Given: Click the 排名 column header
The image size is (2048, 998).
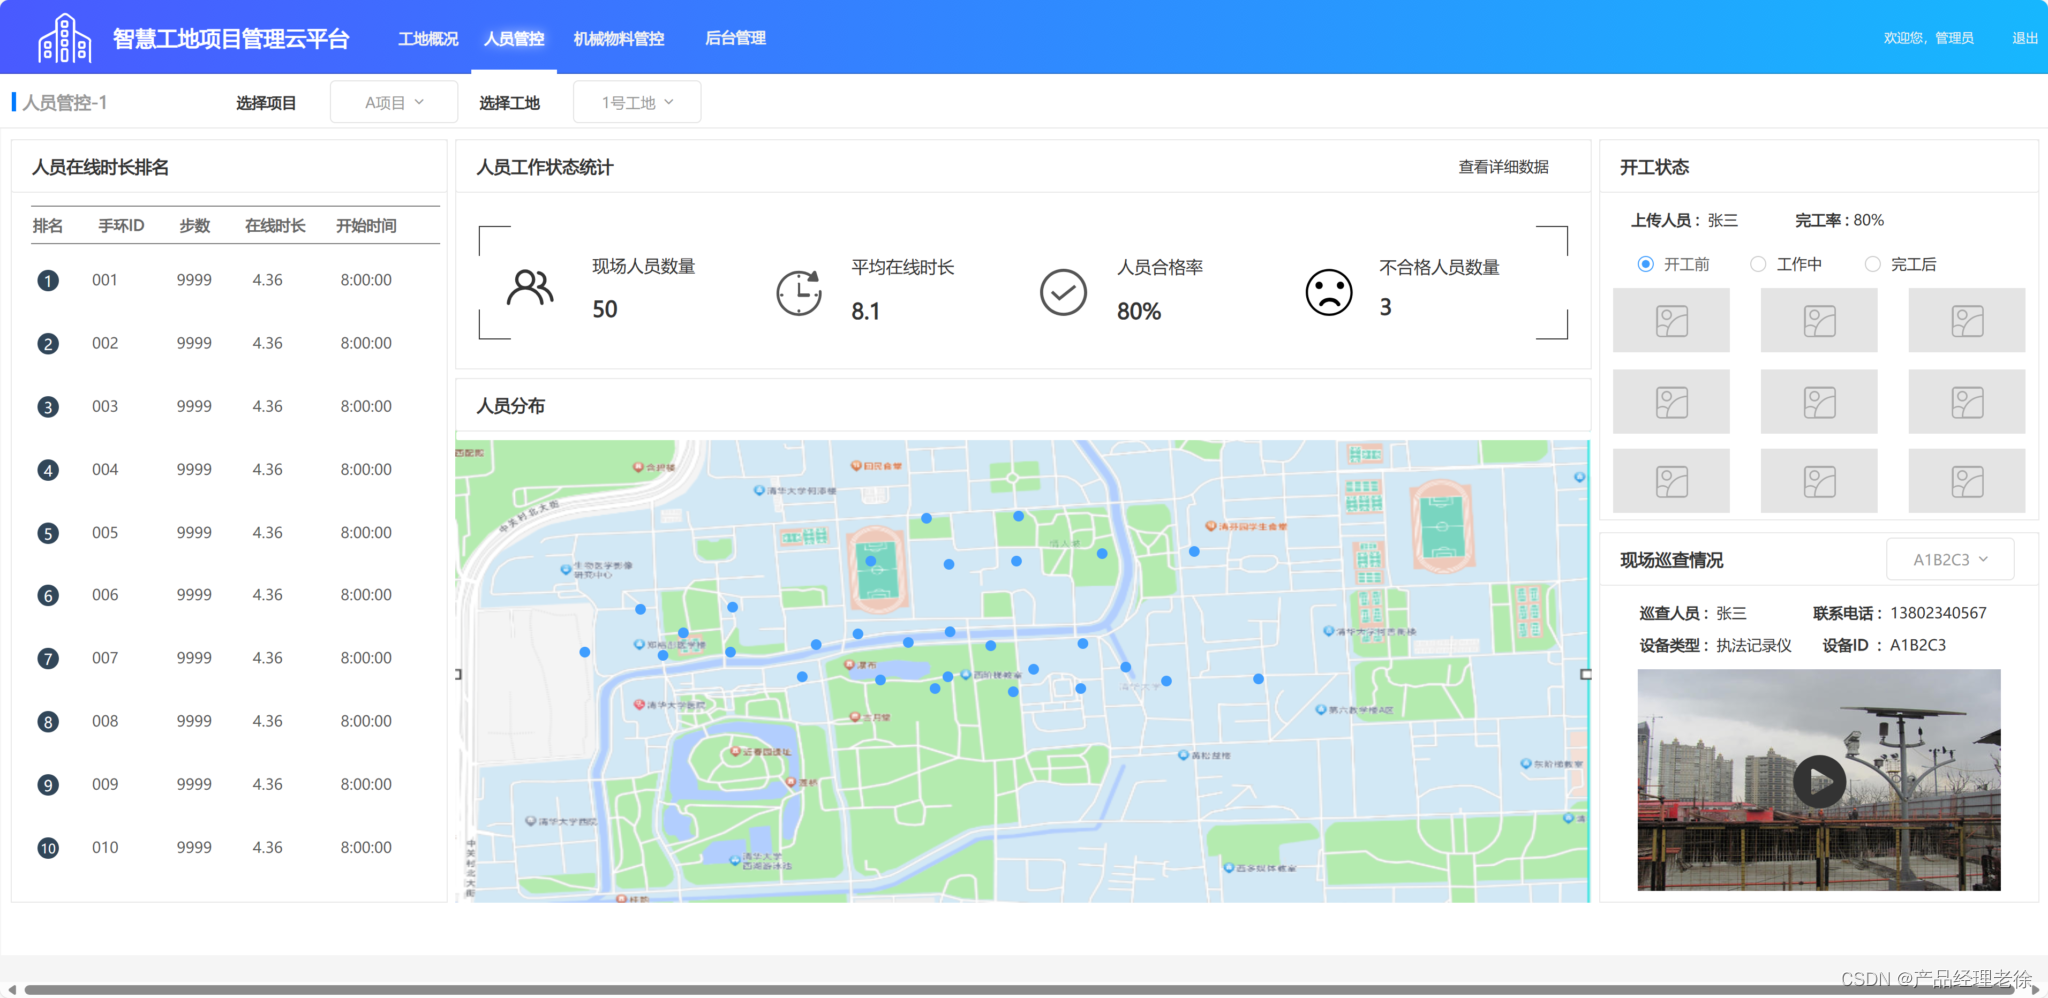Looking at the screenshot, I should pyautogui.click(x=47, y=226).
